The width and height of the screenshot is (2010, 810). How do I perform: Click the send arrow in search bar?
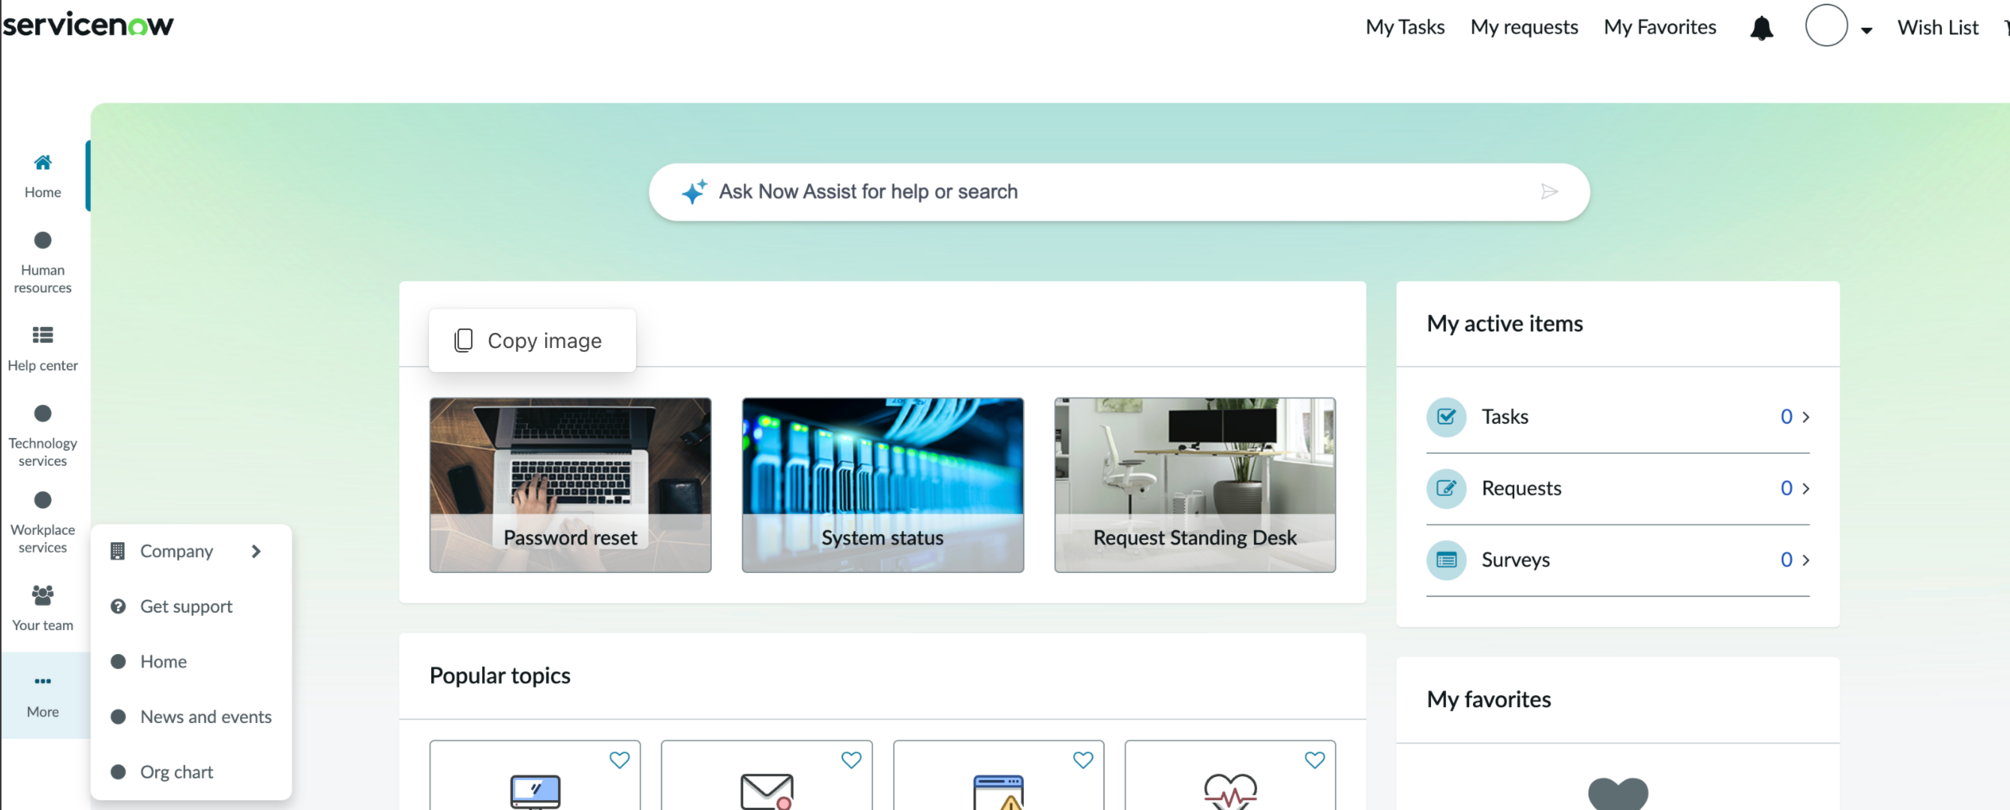tap(1549, 192)
